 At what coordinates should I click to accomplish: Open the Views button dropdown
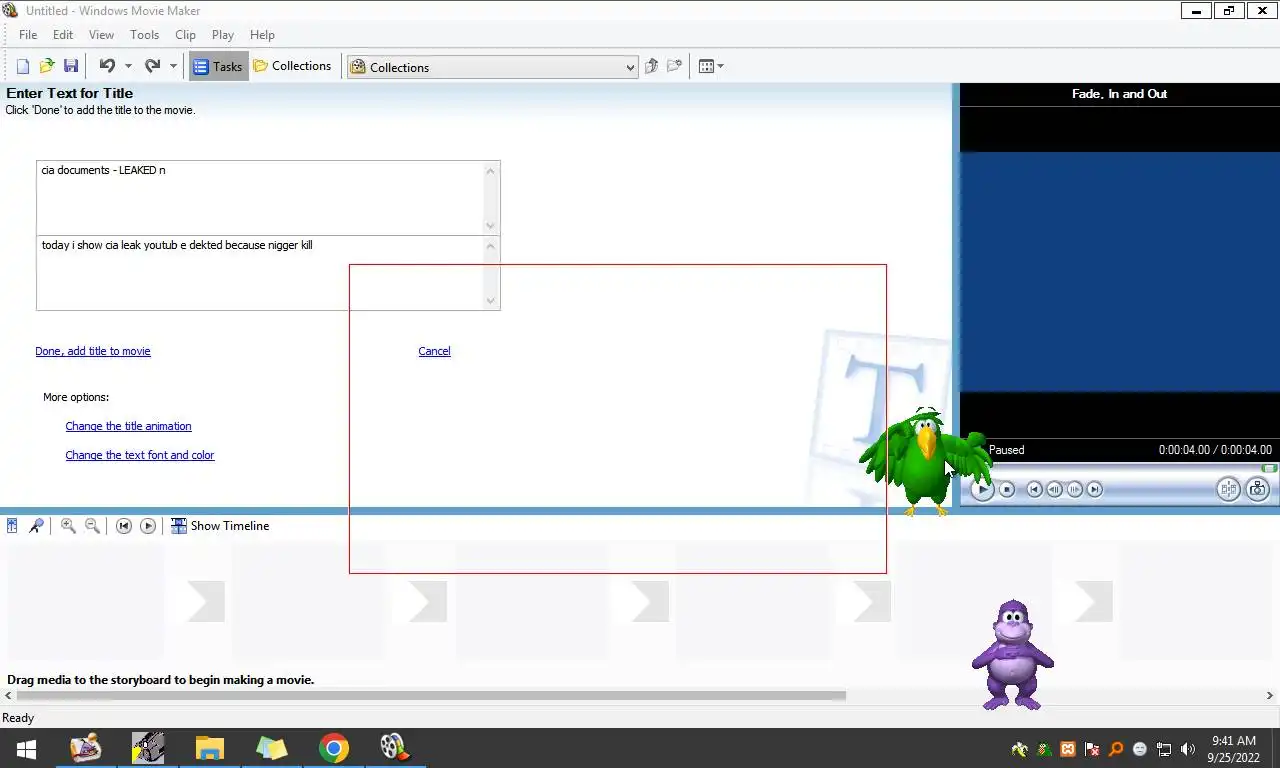tap(711, 66)
